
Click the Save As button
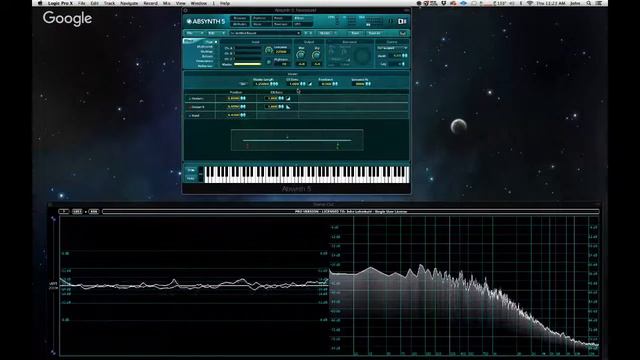[x=374, y=33]
